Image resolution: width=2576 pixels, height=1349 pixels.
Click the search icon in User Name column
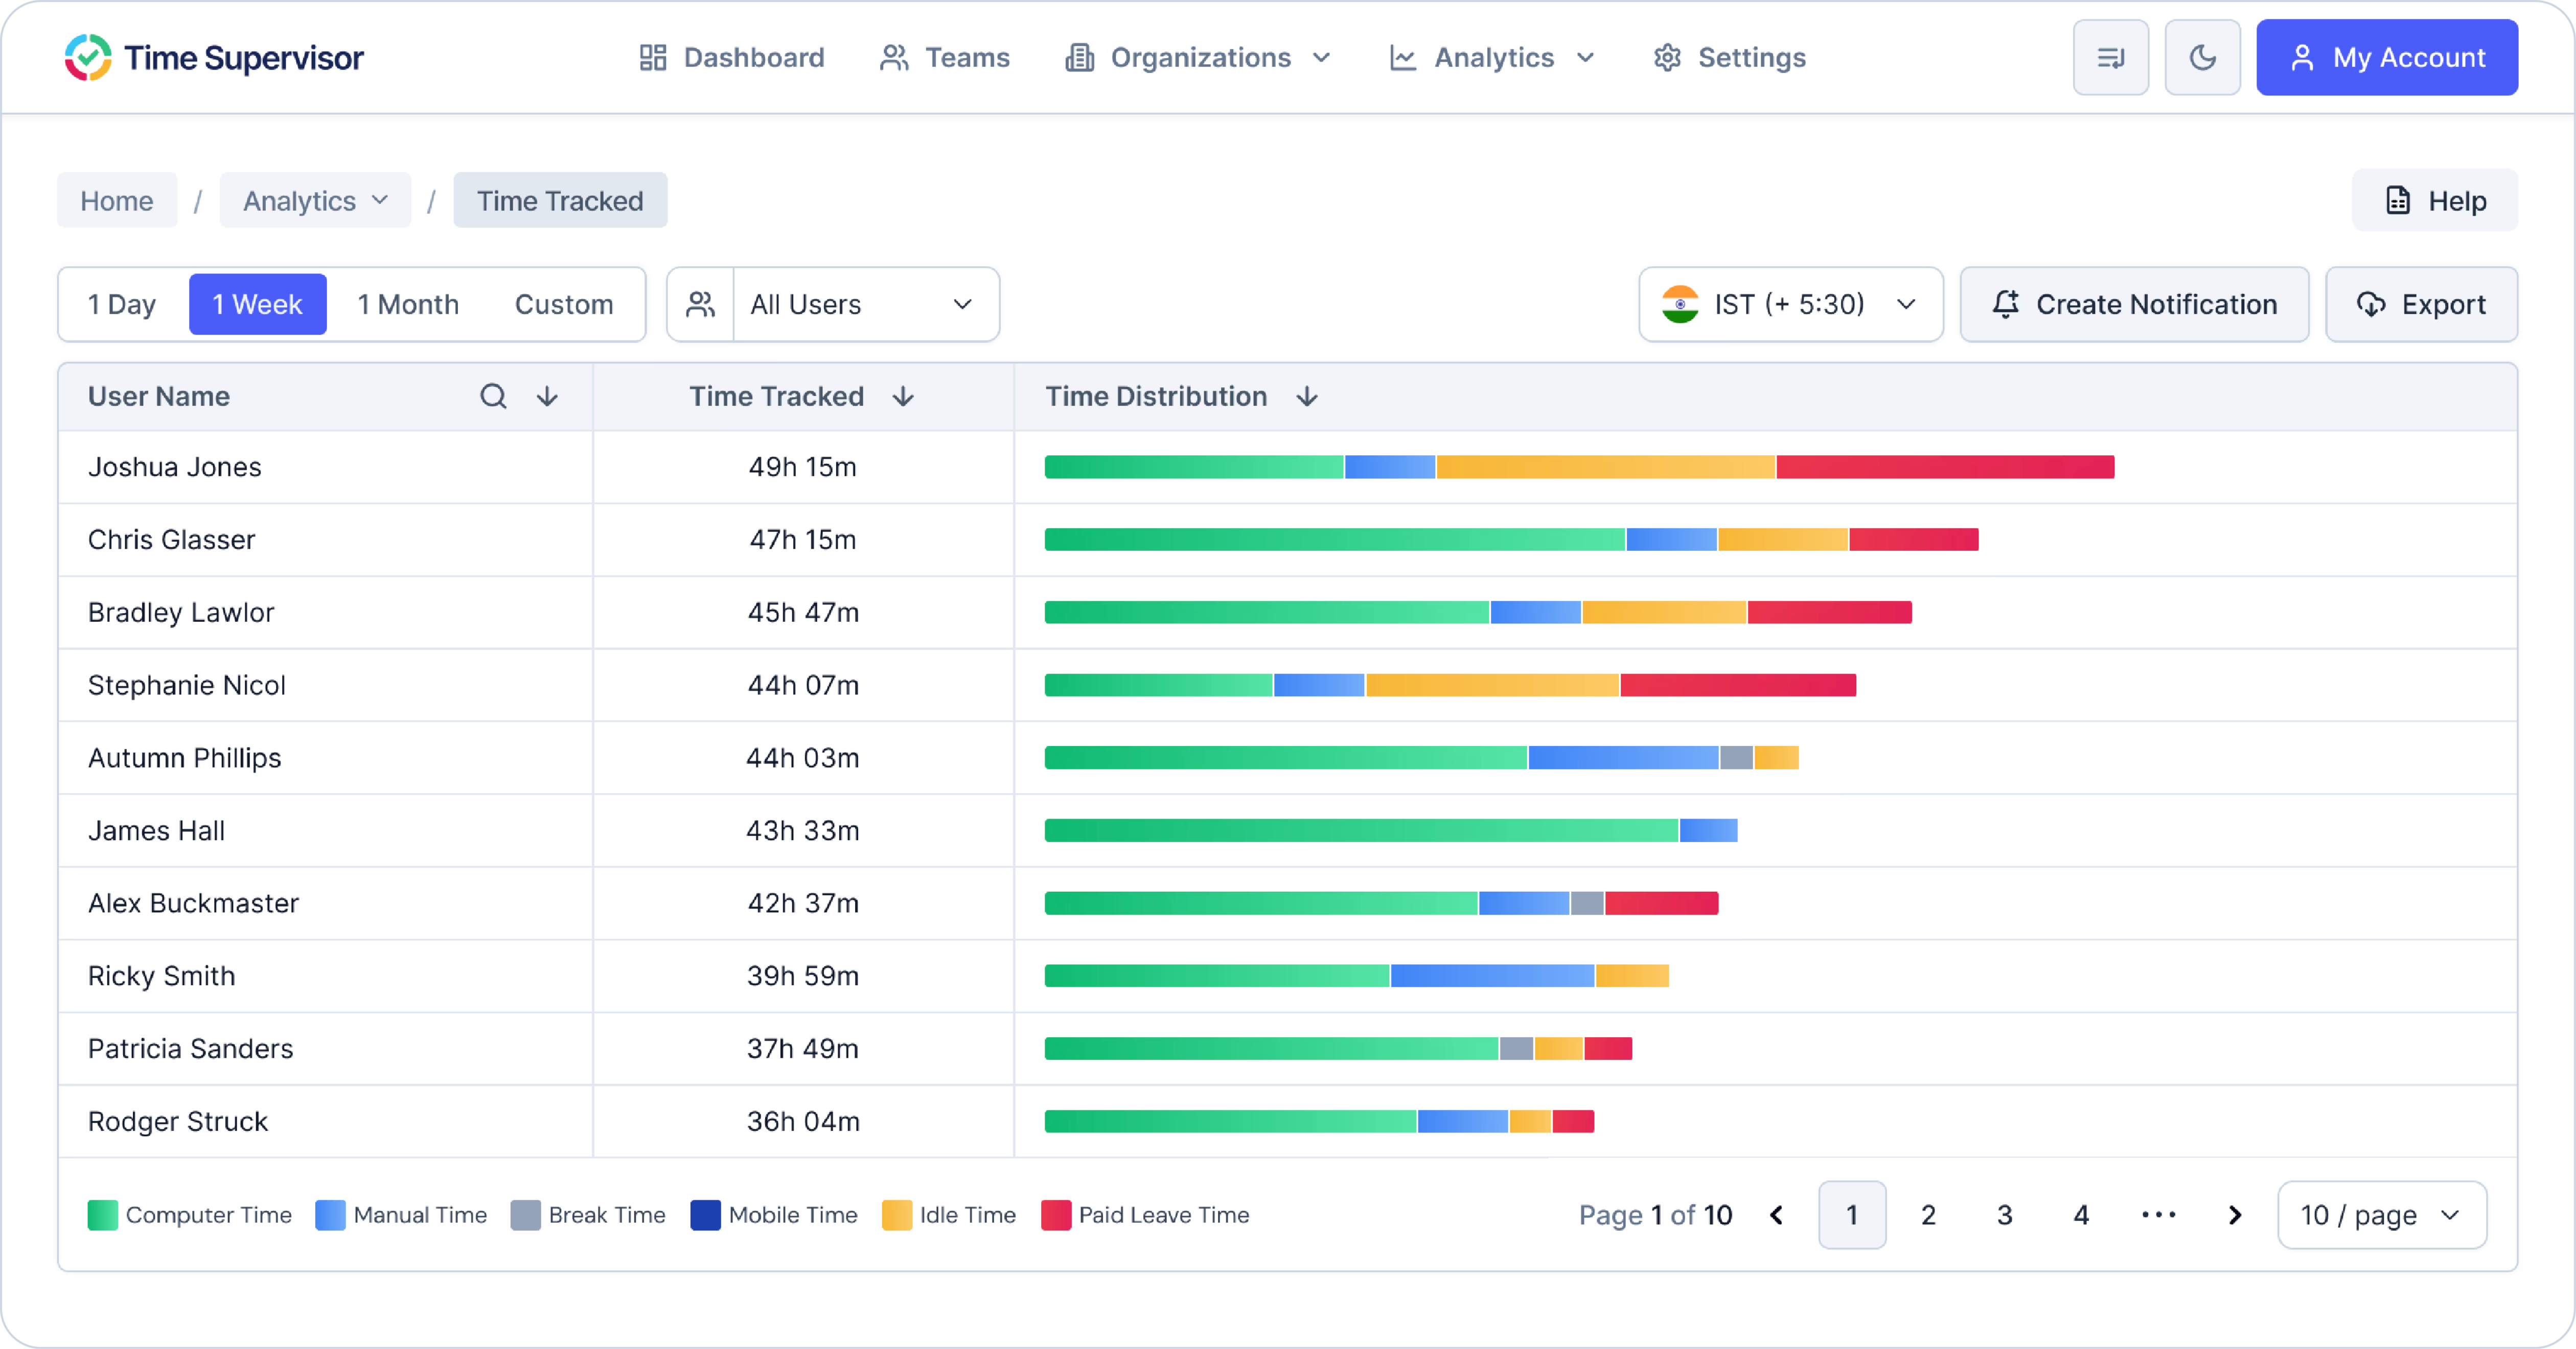(493, 396)
